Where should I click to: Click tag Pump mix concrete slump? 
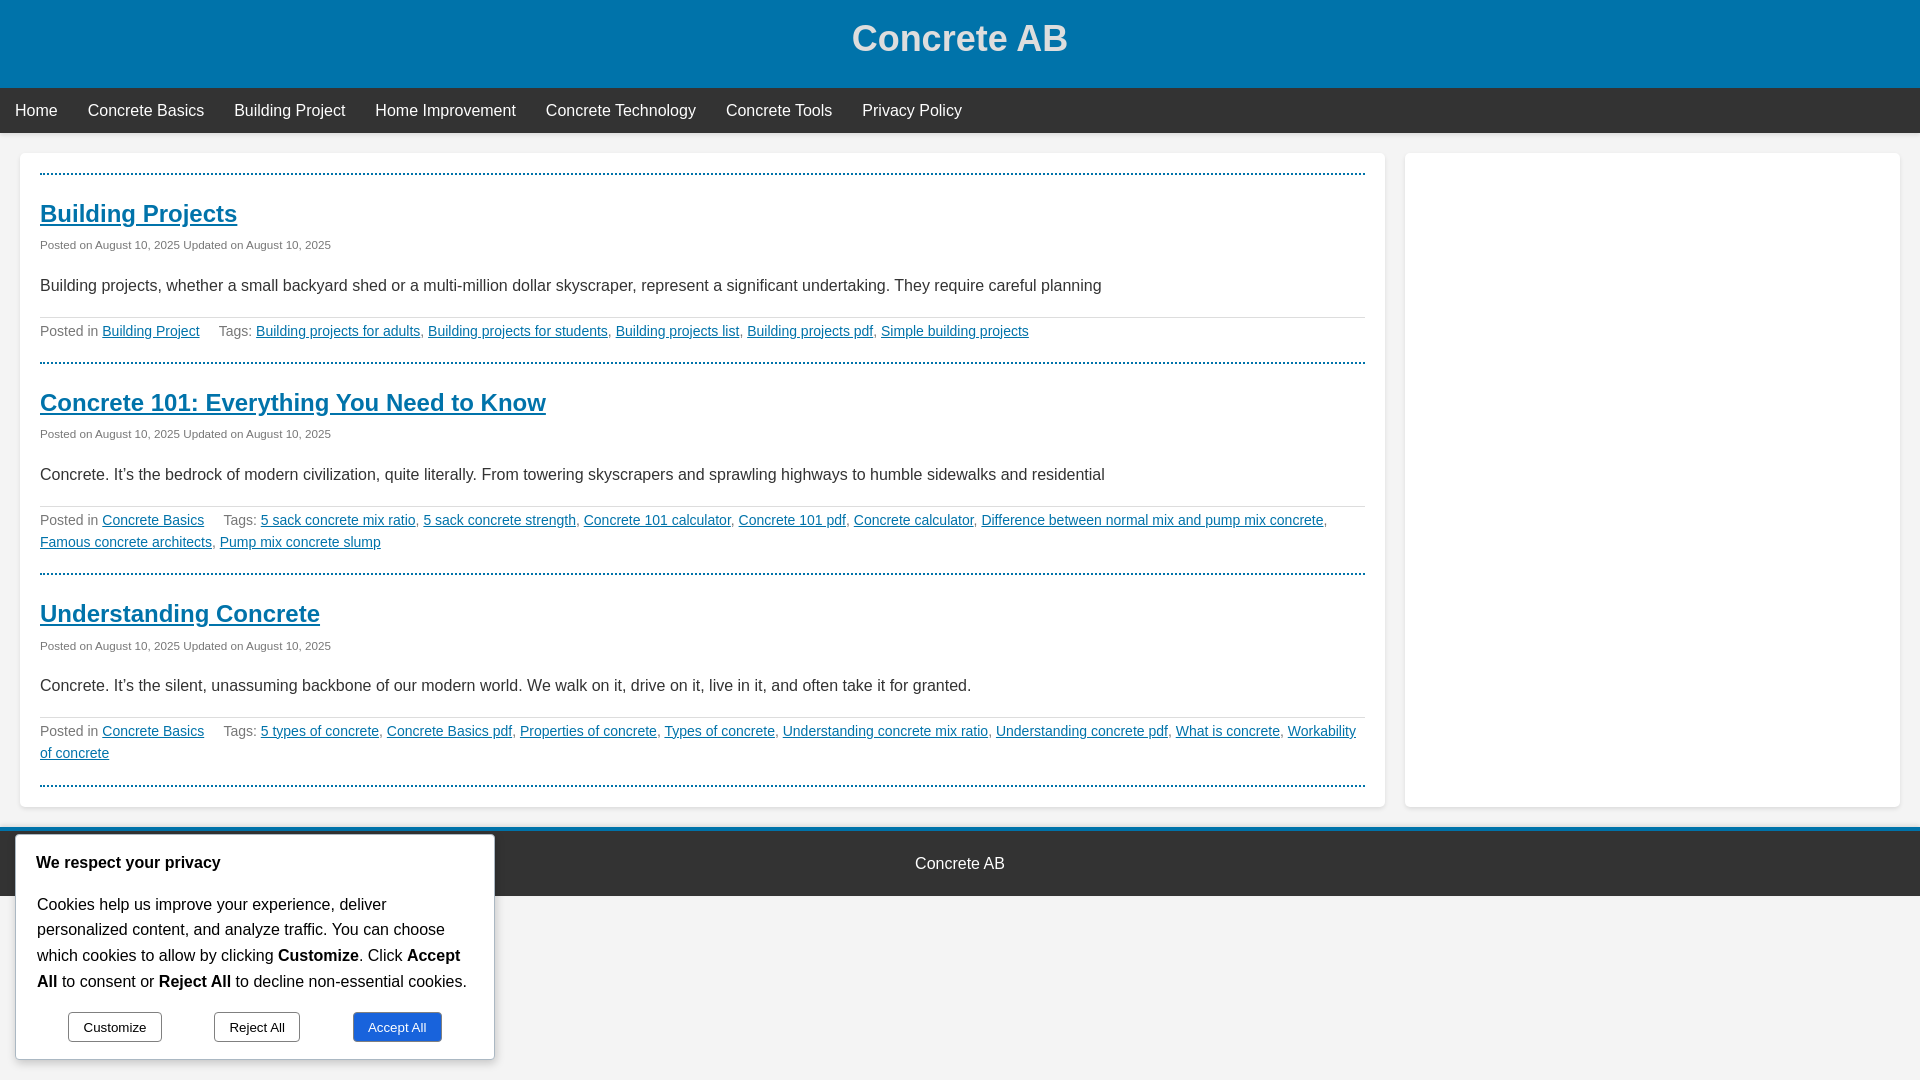point(300,542)
